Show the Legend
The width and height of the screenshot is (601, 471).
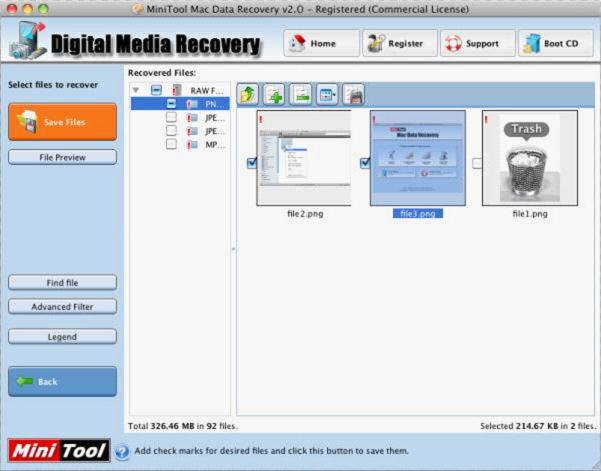(62, 336)
